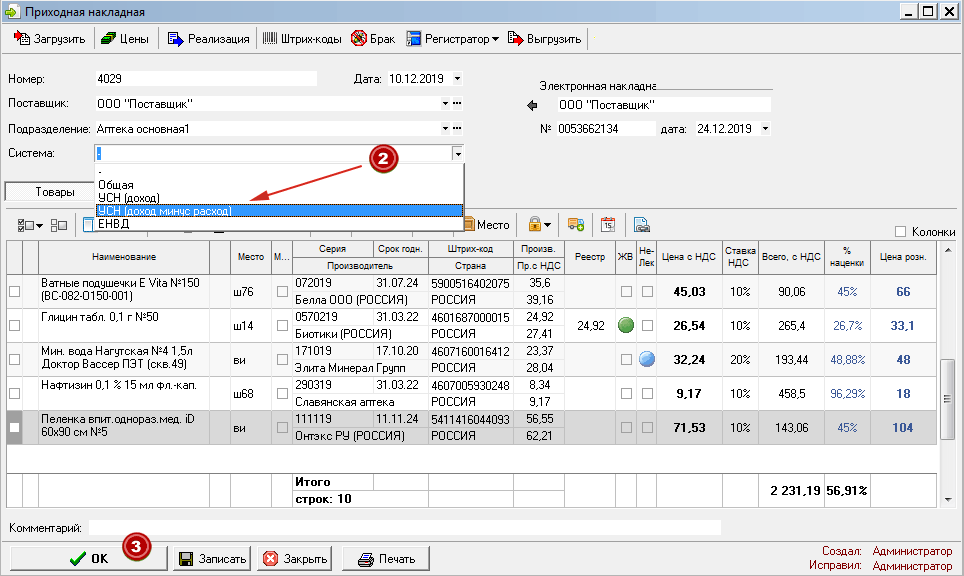This screenshot has height=576, width=964.
Task: Click the Серия column header
Action: coord(333,249)
